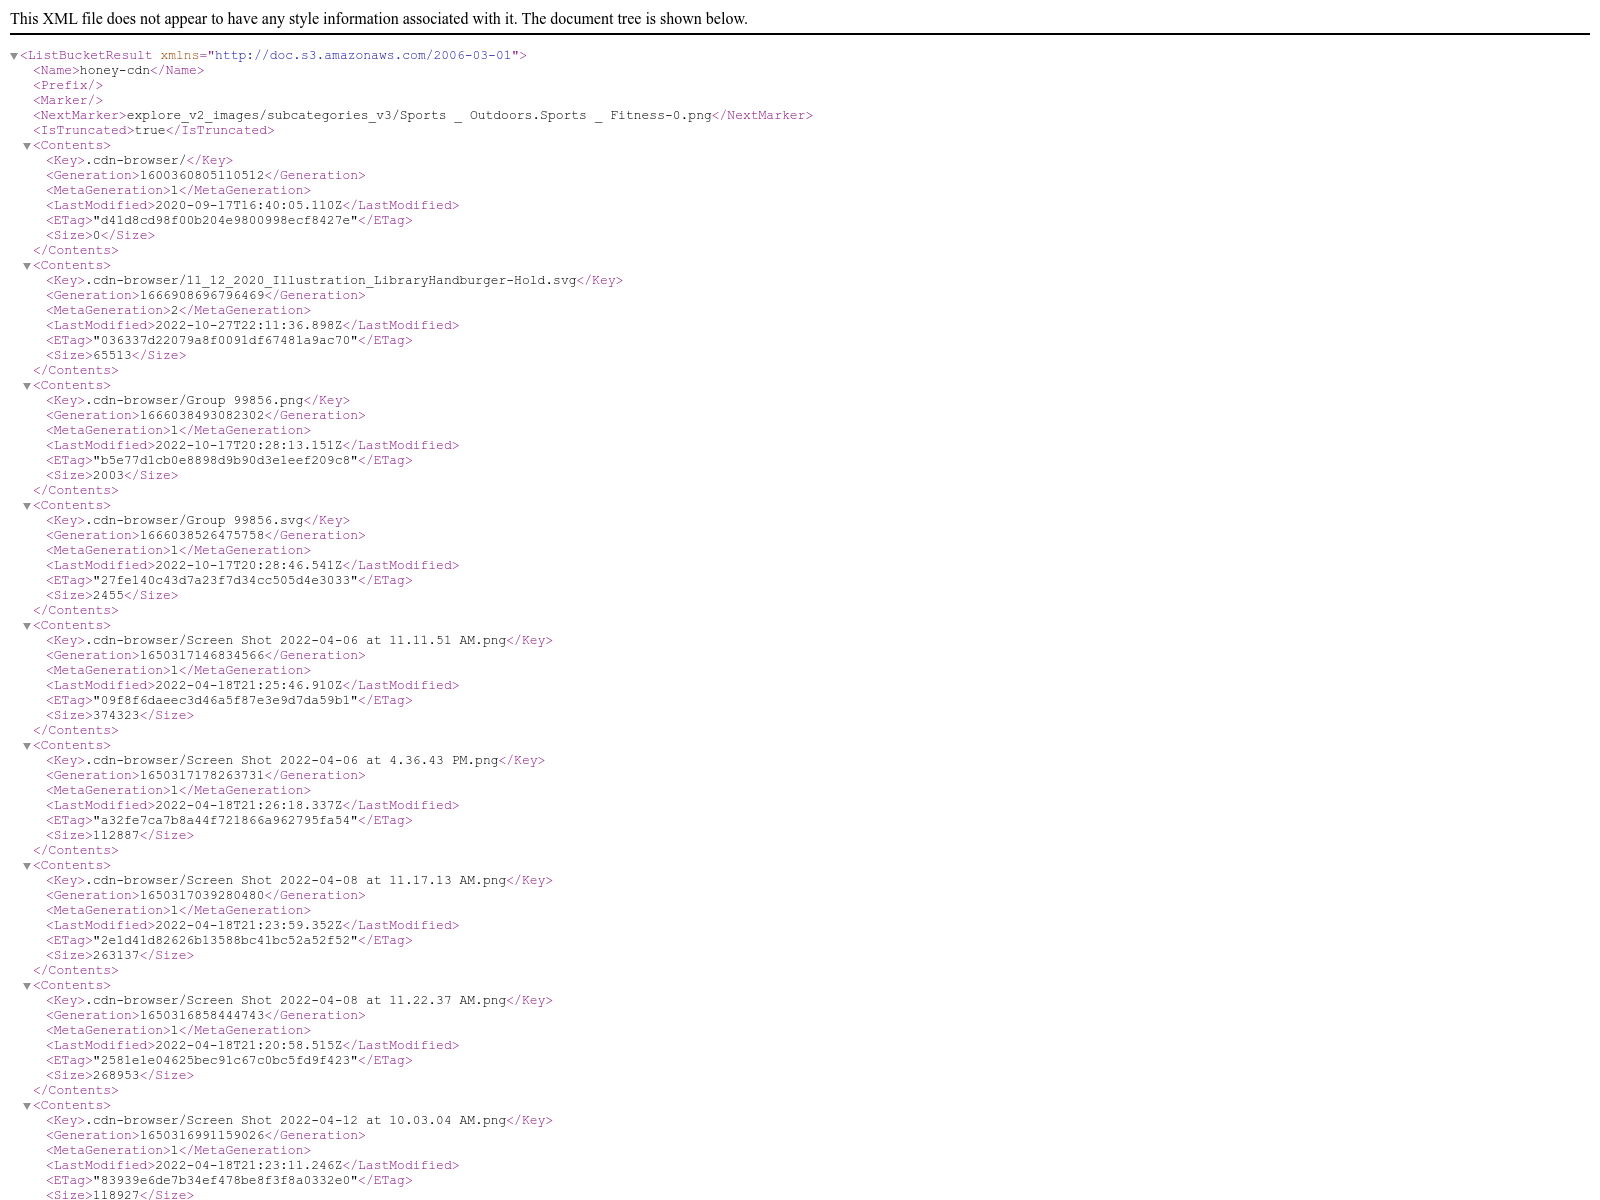The height and width of the screenshot is (1200, 1600).
Task: Click the IsTruncated value true
Action: point(149,130)
